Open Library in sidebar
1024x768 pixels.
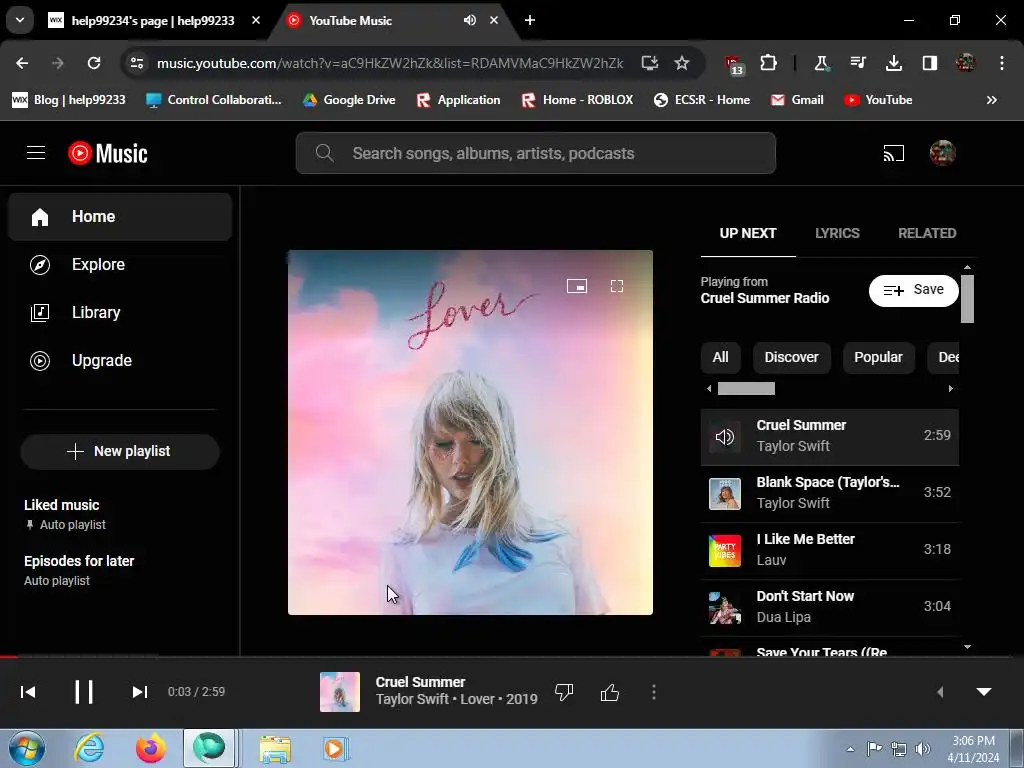pos(120,312)
